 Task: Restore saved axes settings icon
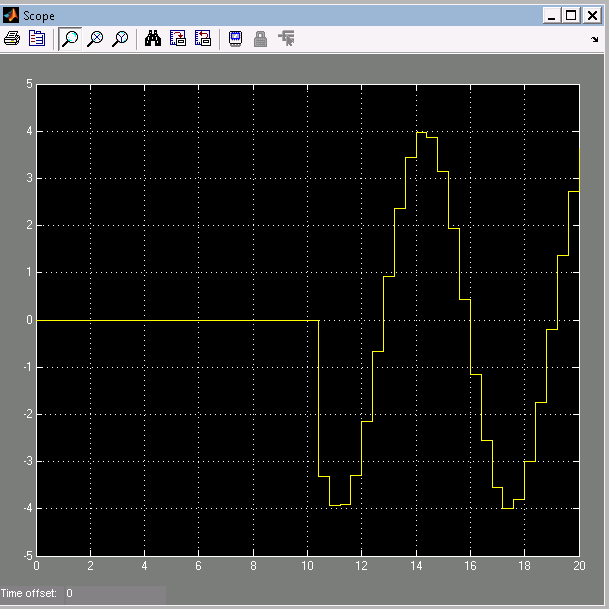[x=203, y=38]
